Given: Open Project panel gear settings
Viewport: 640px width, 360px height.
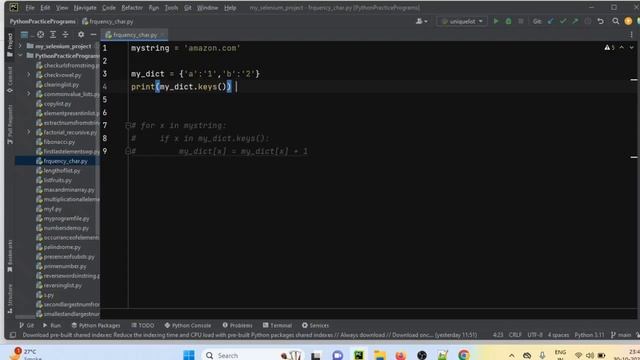Looking at the screenshot, I should point(81,35).
